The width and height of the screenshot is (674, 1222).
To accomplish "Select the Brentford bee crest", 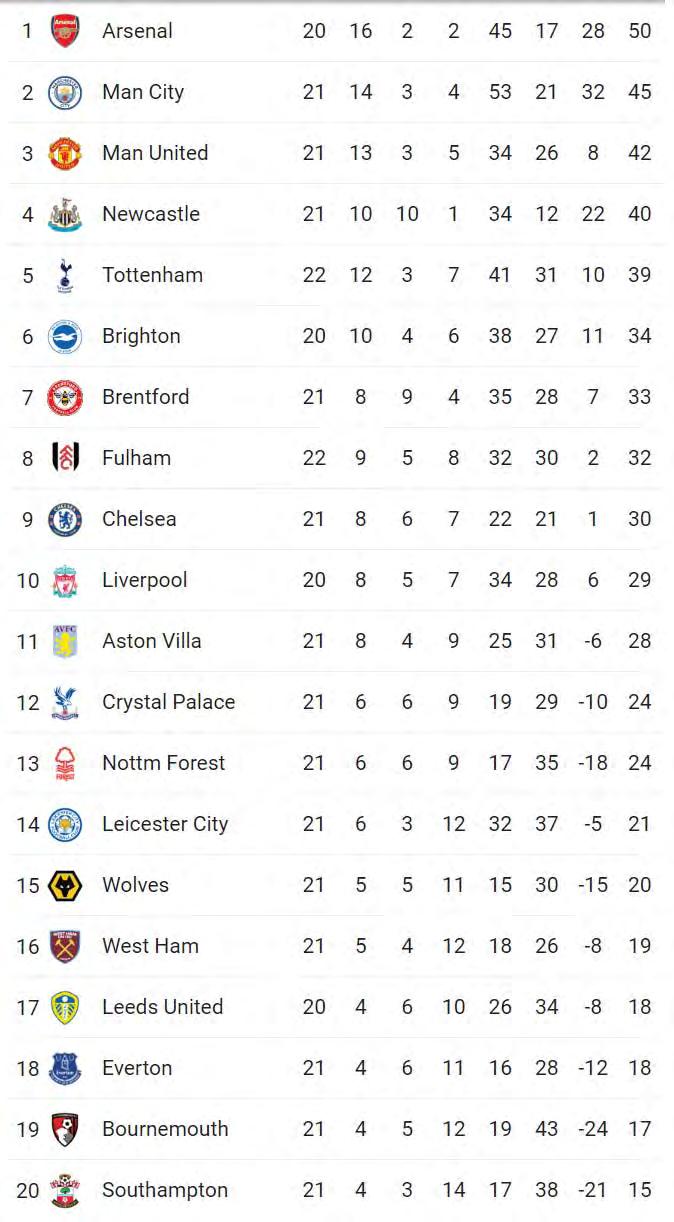I will click(x=65, y=397).
